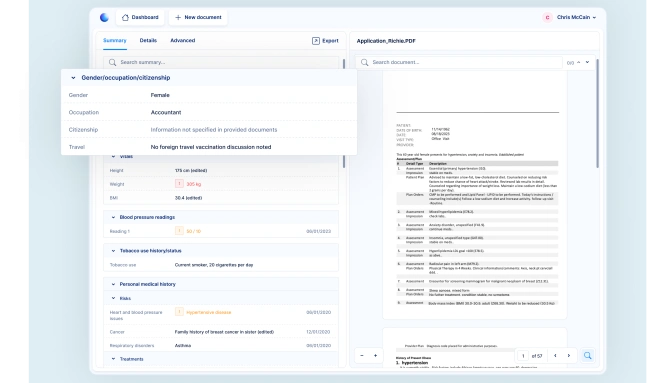Collapse Personal medical history section

coord(113,284)
